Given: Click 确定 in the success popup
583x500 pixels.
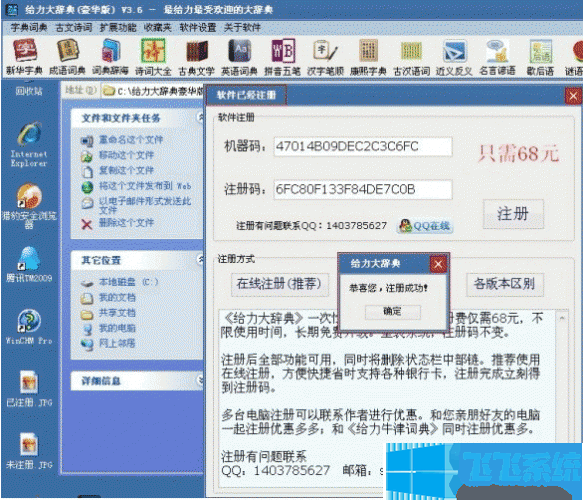Looking at the screenshot, I should tap(392, 312).
